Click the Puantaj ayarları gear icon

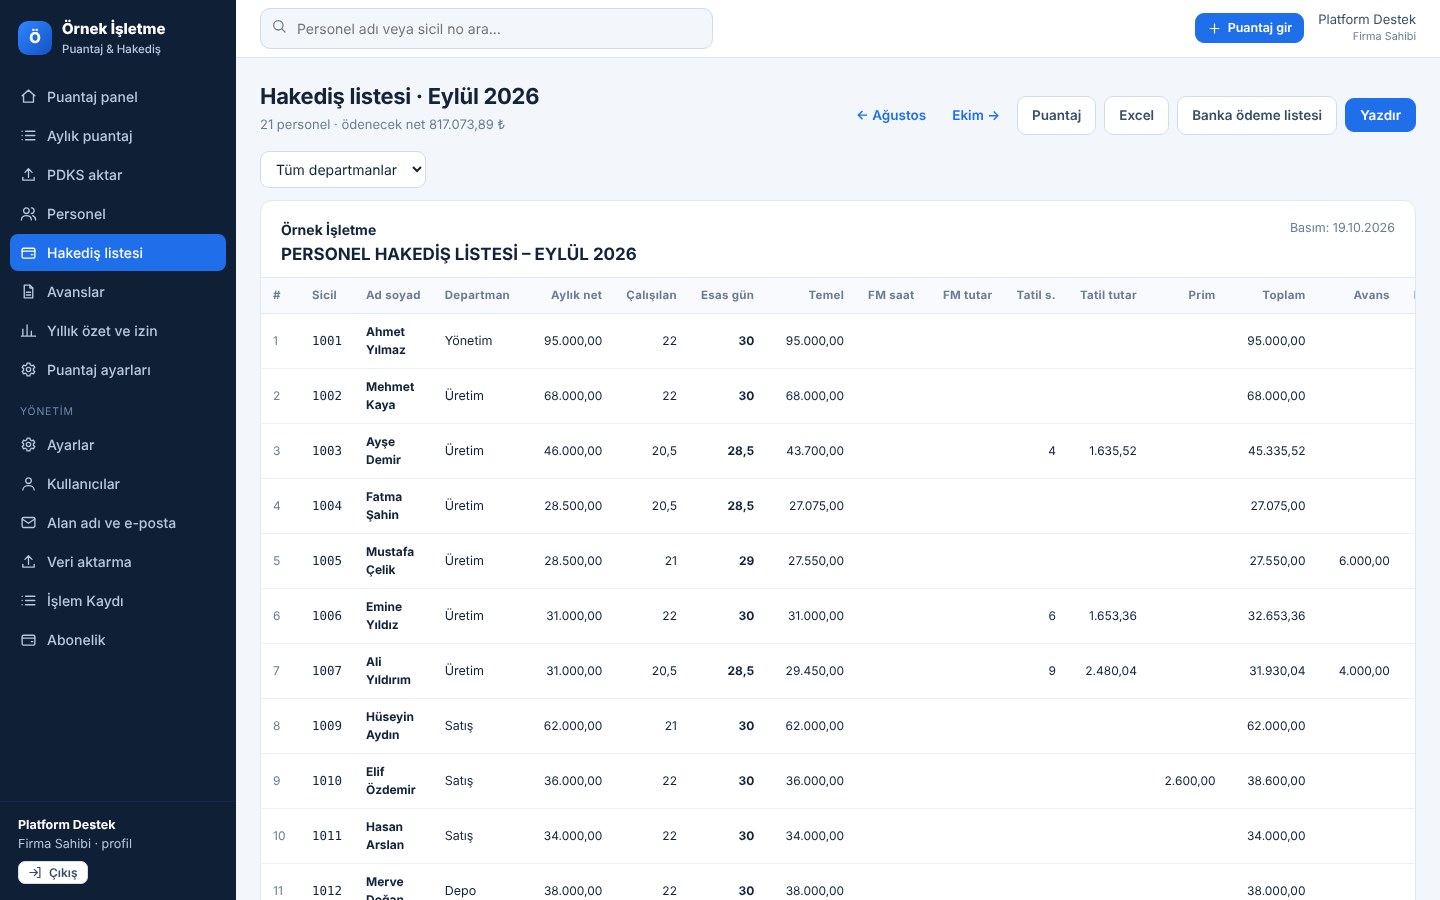pyautogui.click(x=28, y=370)
